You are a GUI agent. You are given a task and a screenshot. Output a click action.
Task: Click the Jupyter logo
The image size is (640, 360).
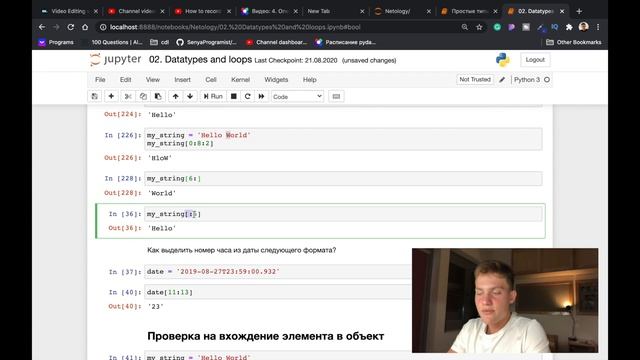(x=116, y=60)
